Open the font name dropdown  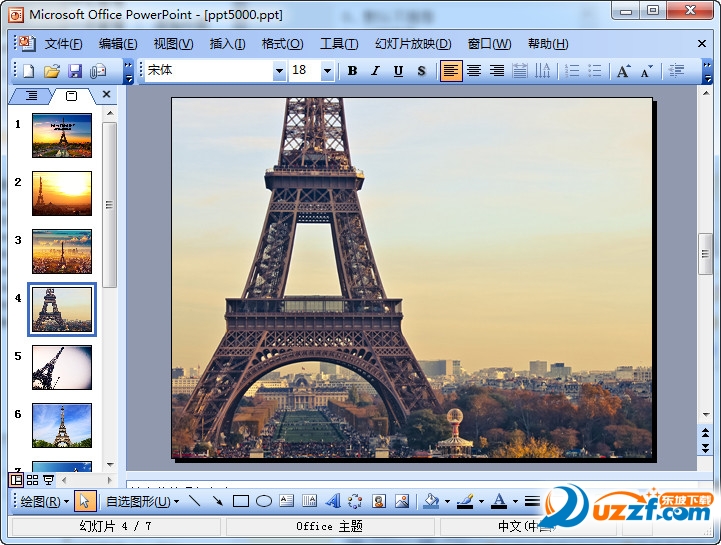click(279, 71)
